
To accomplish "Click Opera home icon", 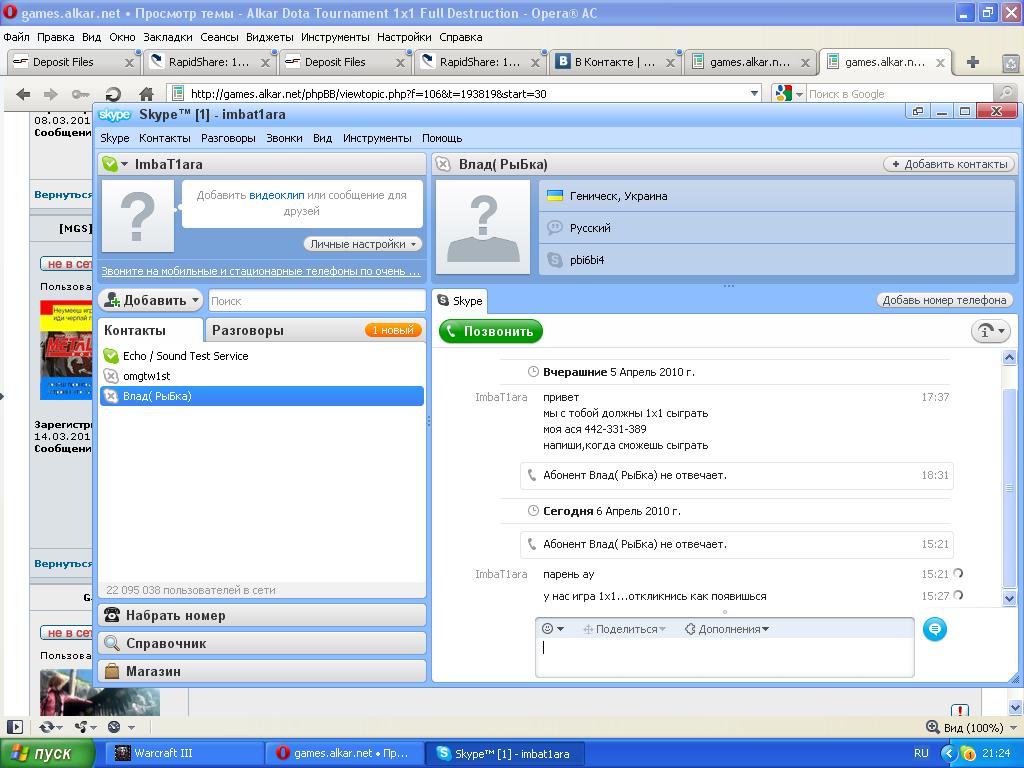I will tap(146, 94).
